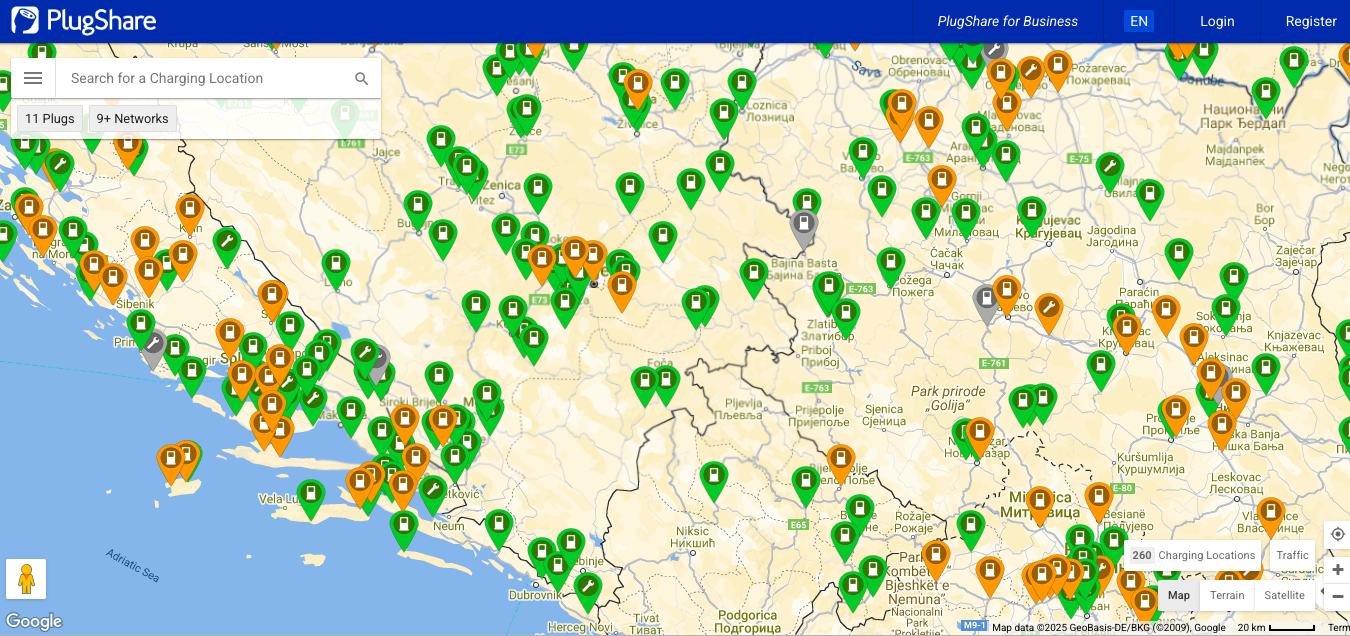Click the magnifier search icon

362,79
